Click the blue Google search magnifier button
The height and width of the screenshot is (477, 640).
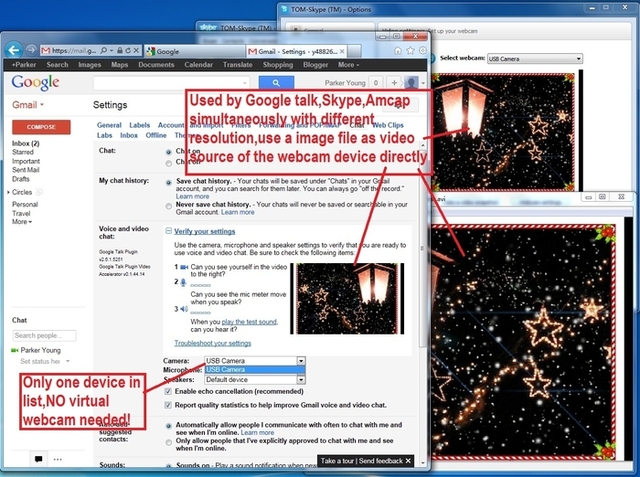click(276, 83)
